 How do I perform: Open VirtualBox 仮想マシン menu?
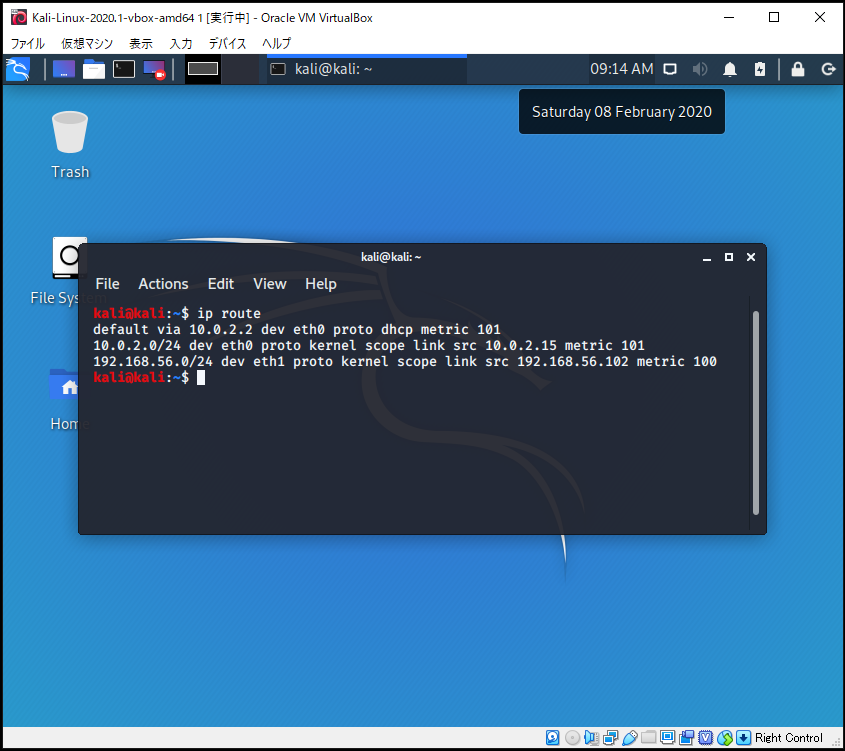87,43
